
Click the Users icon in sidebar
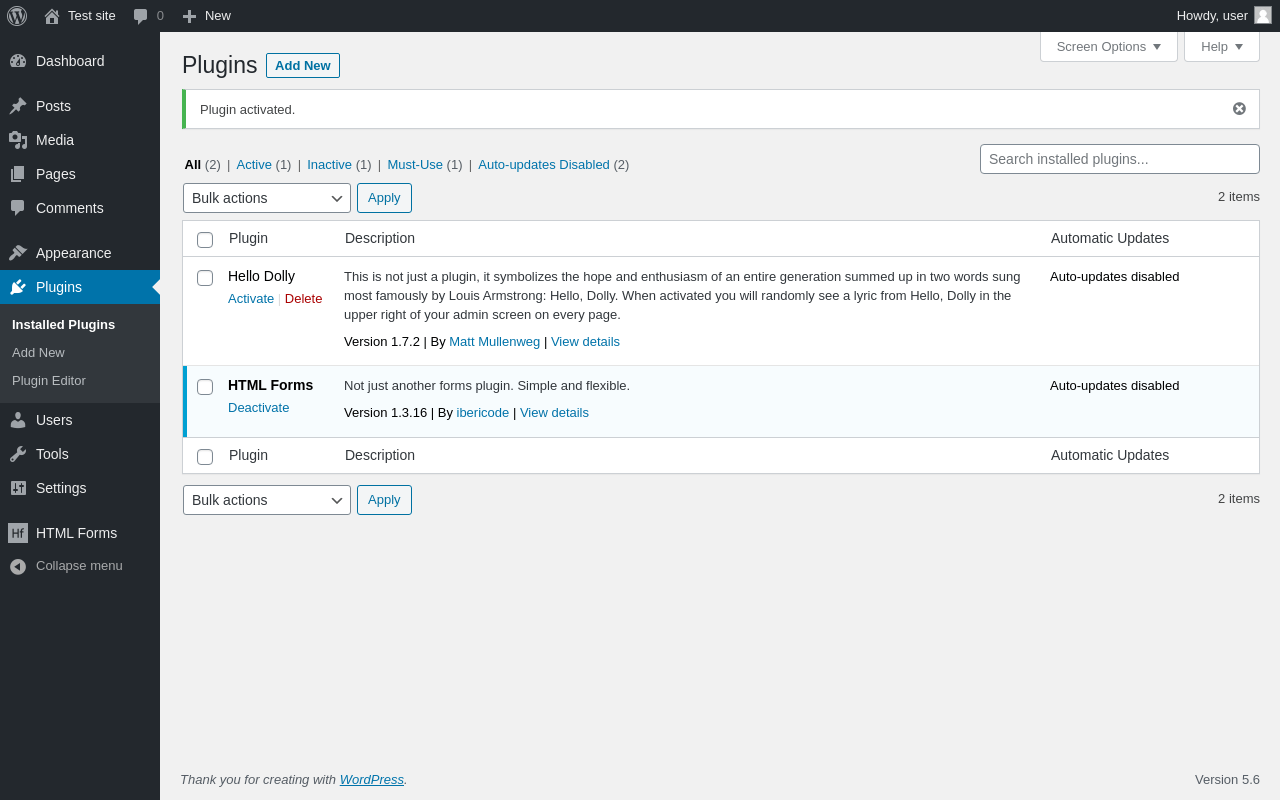(18, 420)
